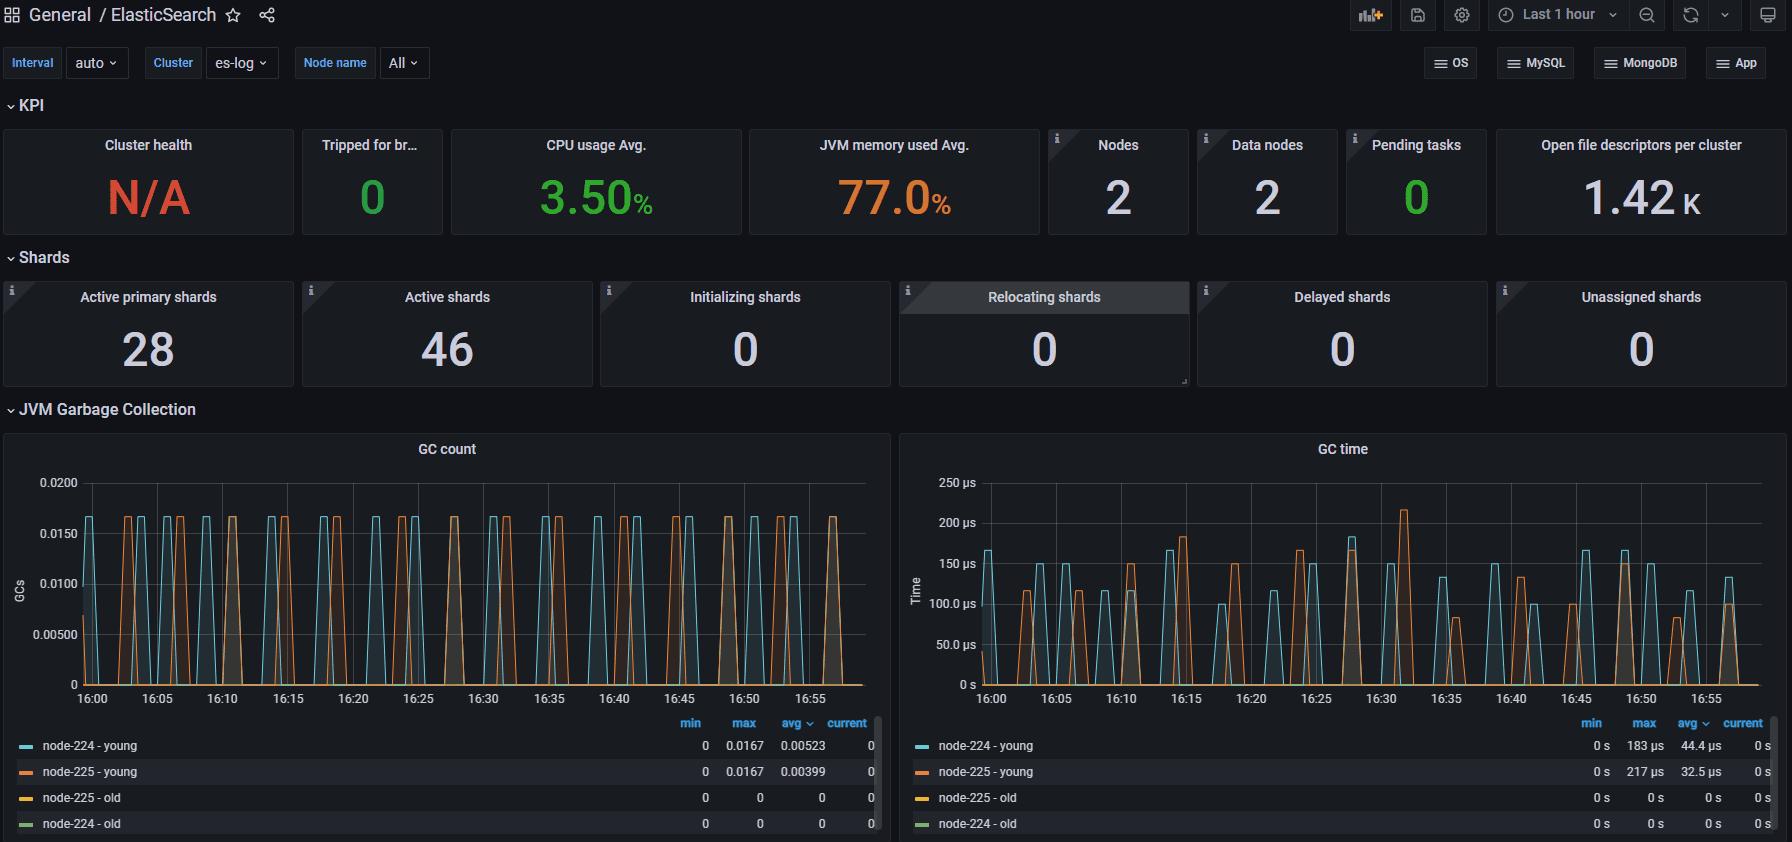Click node-224 - old color swatch in GC time

922,824
